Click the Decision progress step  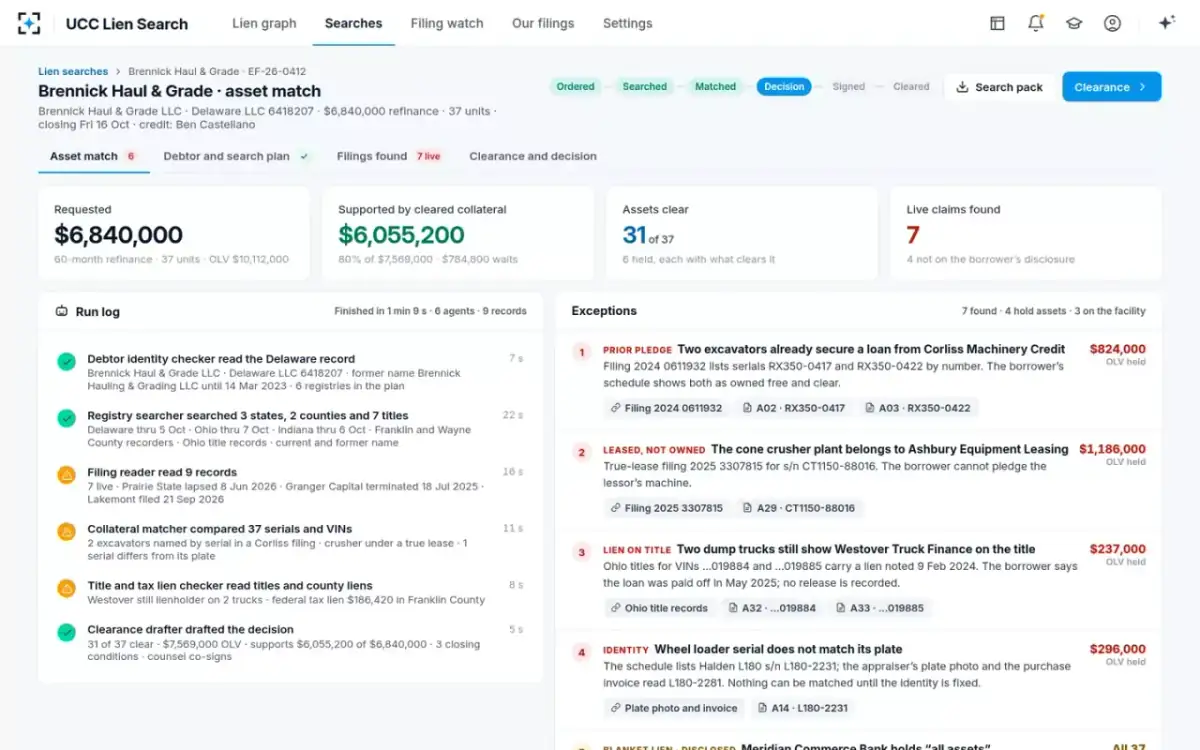click(x=784, y=87)
